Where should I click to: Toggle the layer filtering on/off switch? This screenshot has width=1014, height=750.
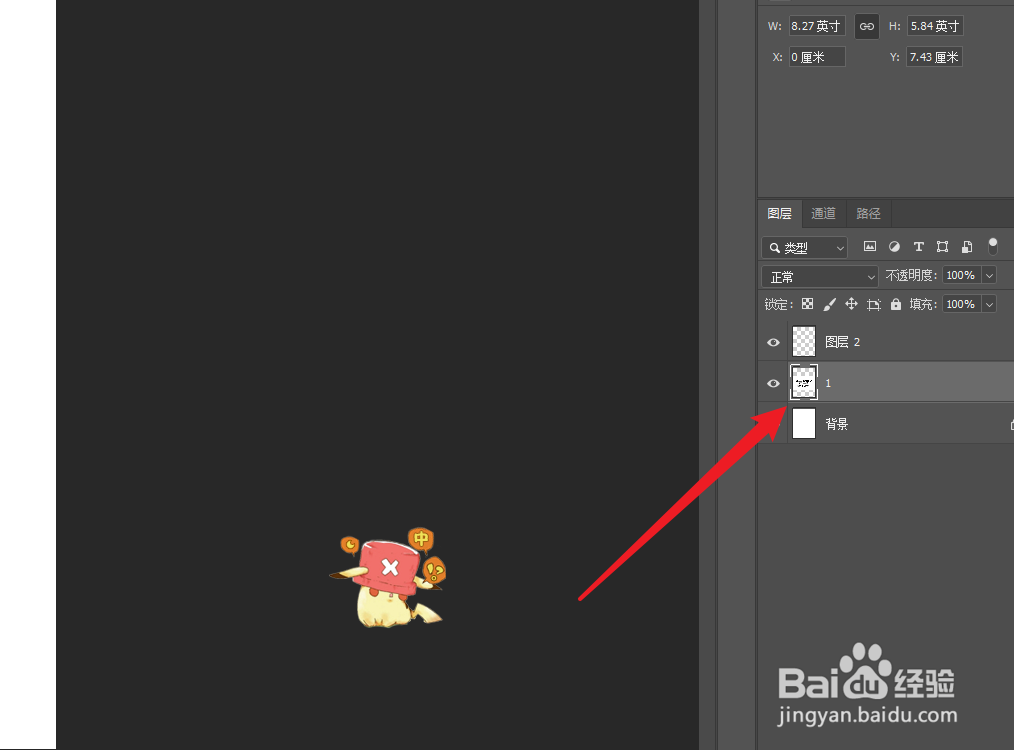993,246
